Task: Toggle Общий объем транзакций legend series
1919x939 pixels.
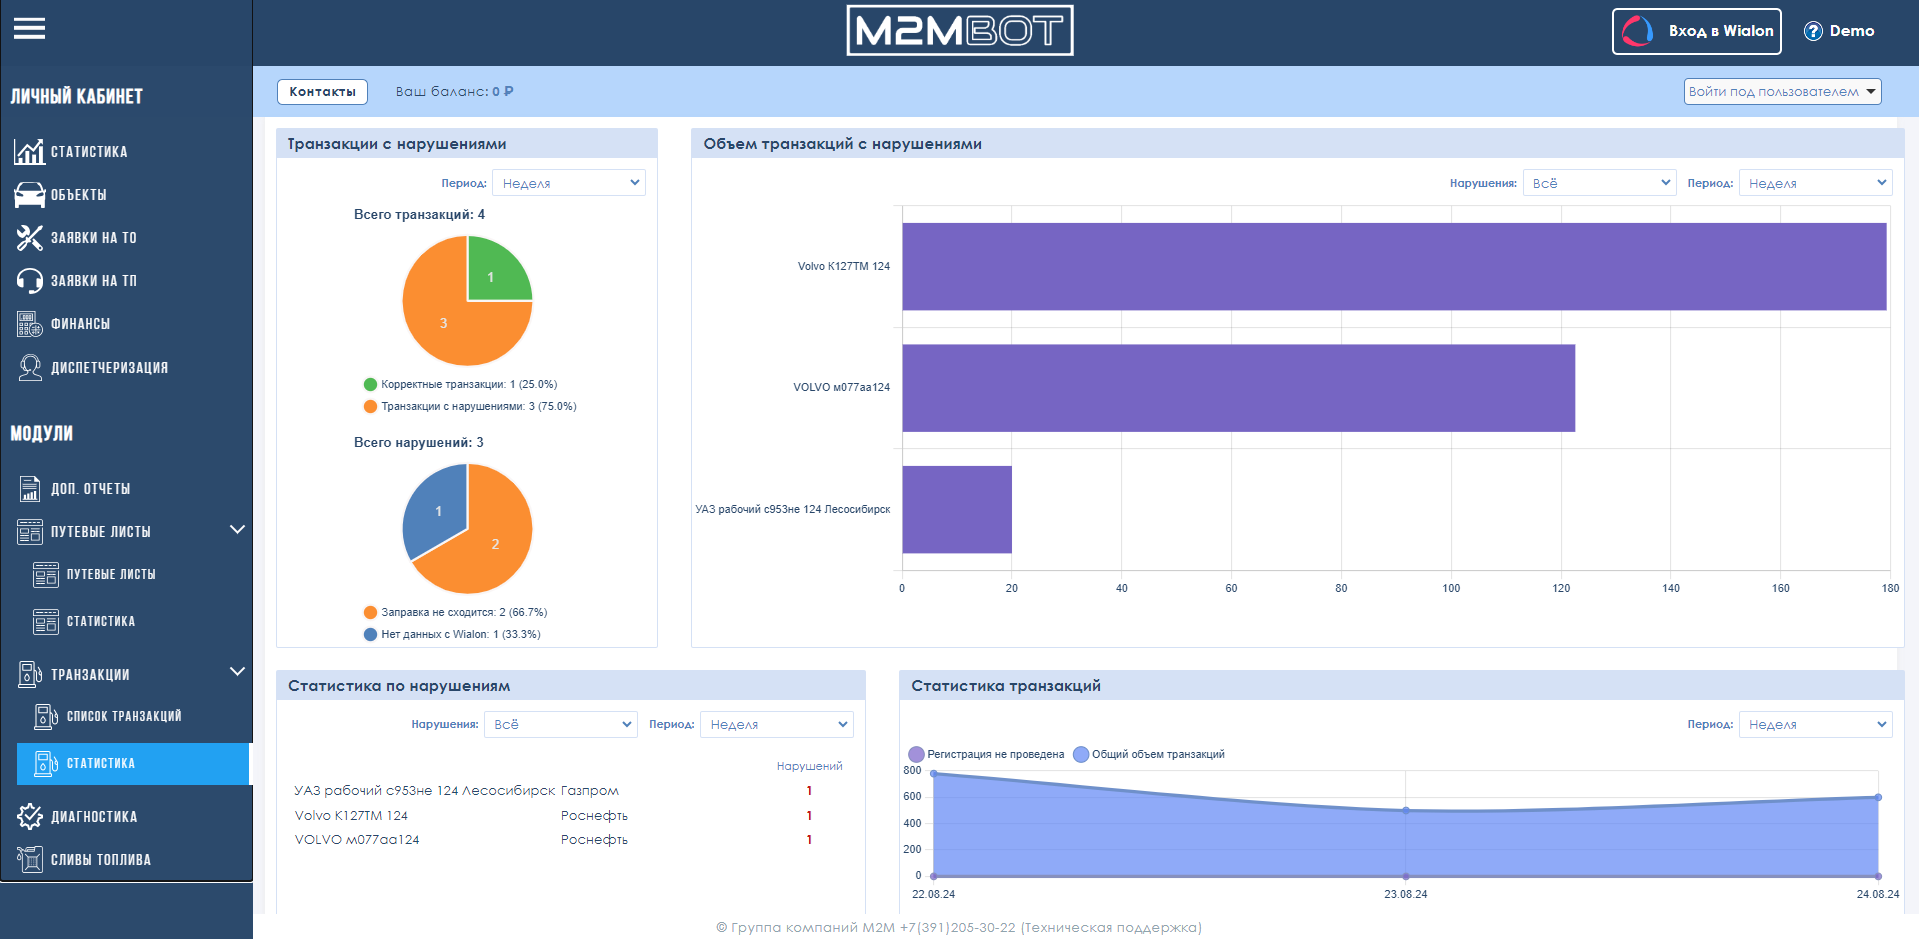Action: coord(1148,754)
